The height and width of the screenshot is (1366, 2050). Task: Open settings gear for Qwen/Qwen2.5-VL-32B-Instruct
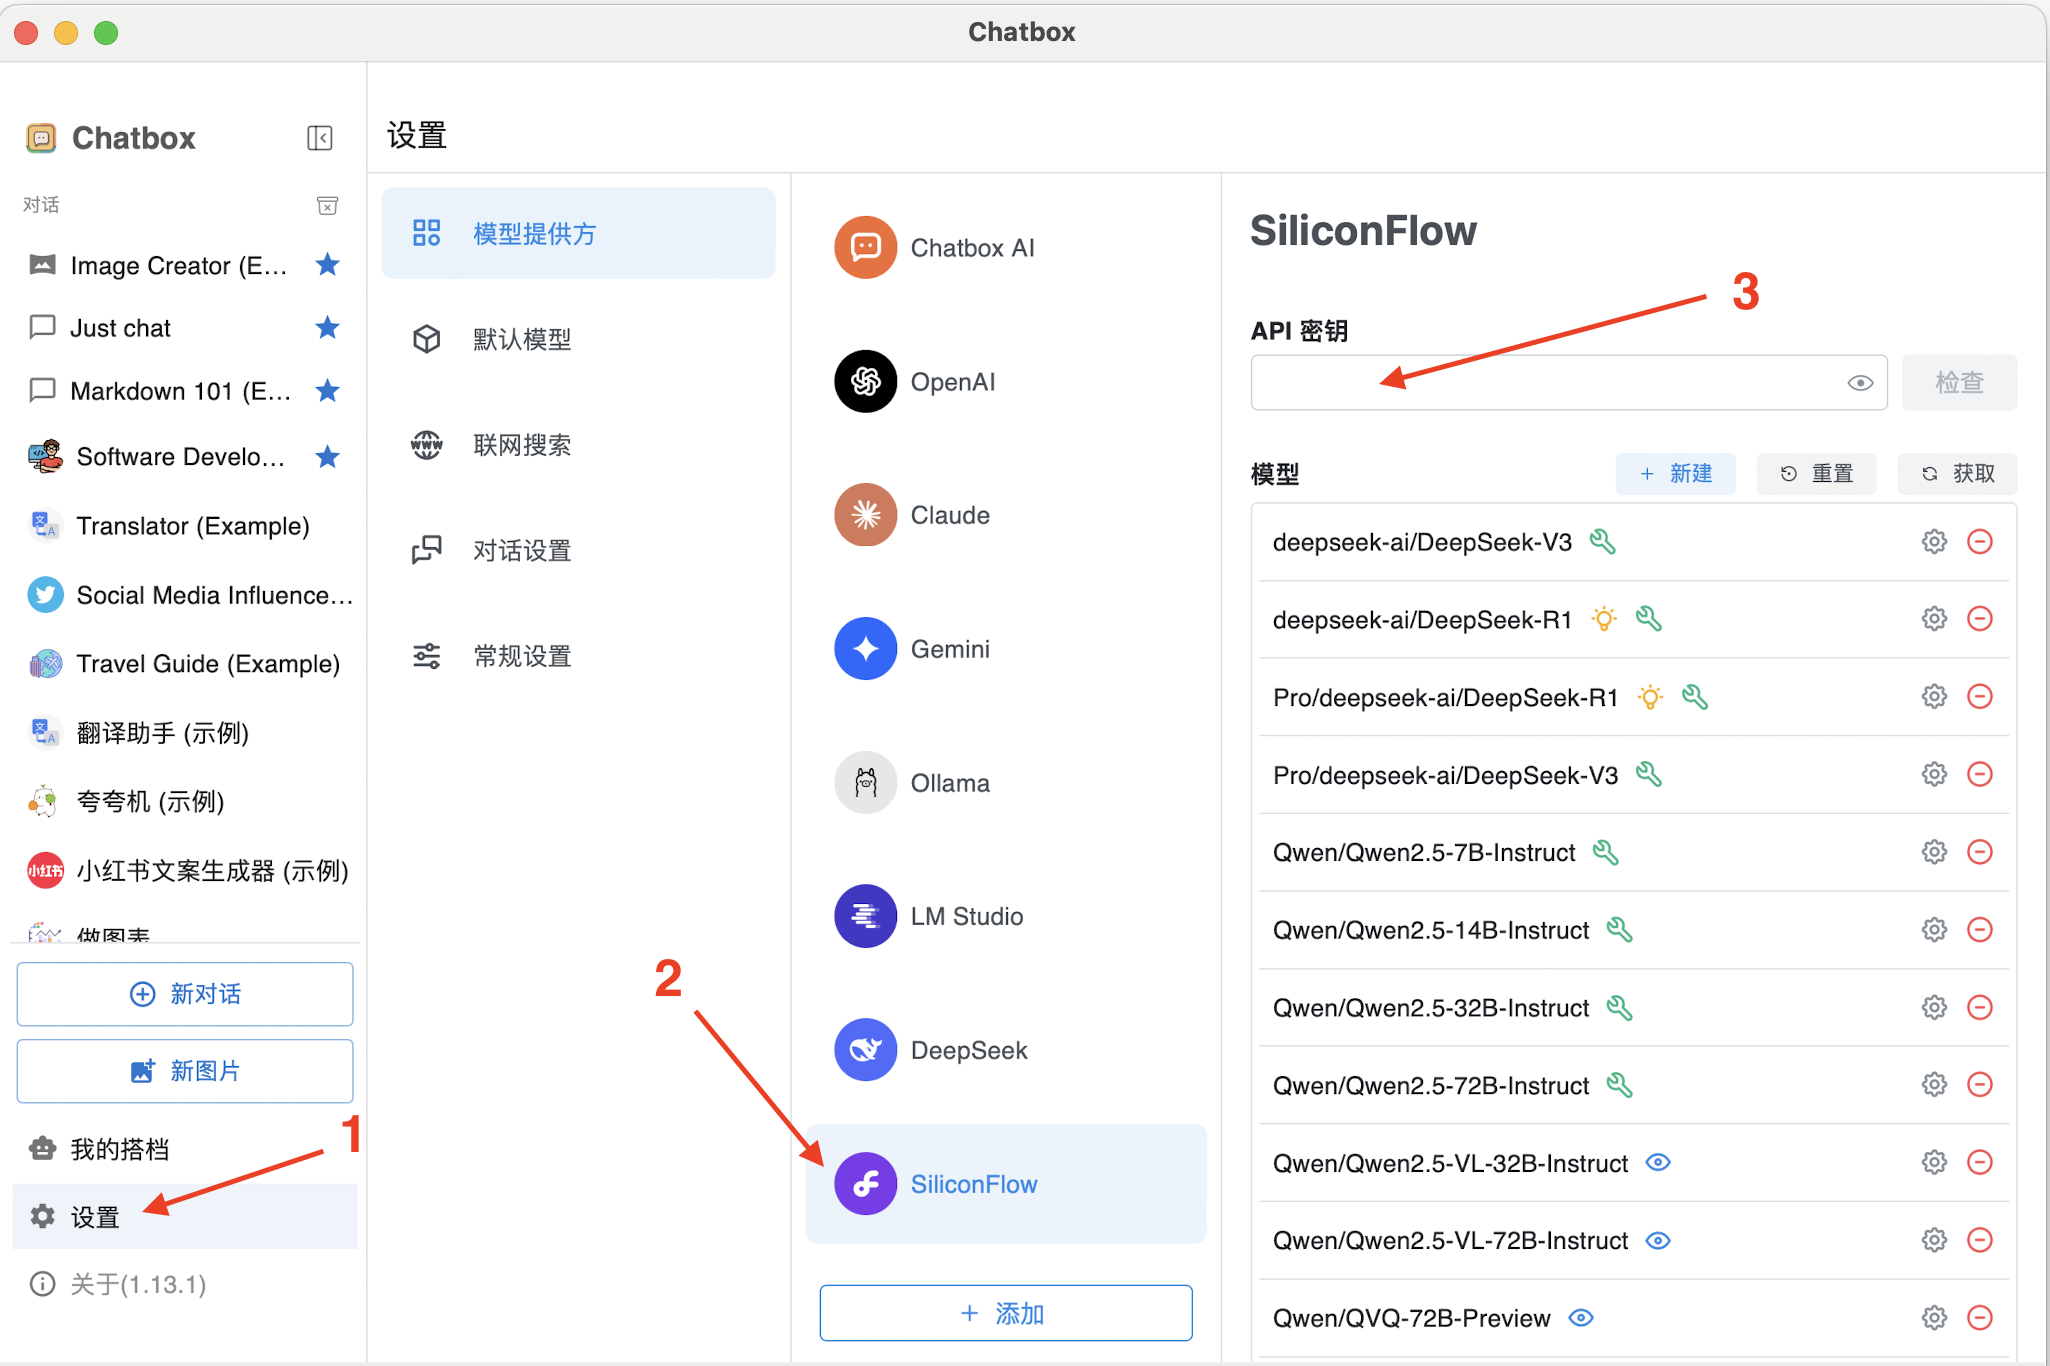pyautogui.click(x=1934, y=1163)
